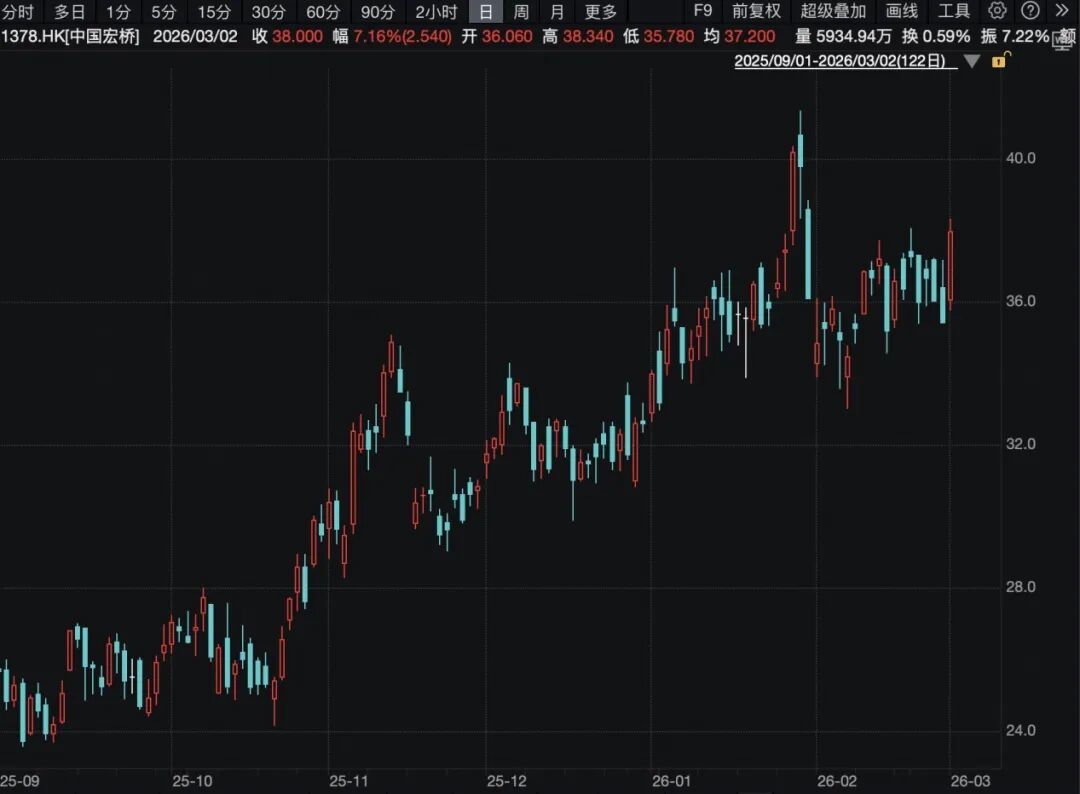Switch to the 周 weekly period

521,12
